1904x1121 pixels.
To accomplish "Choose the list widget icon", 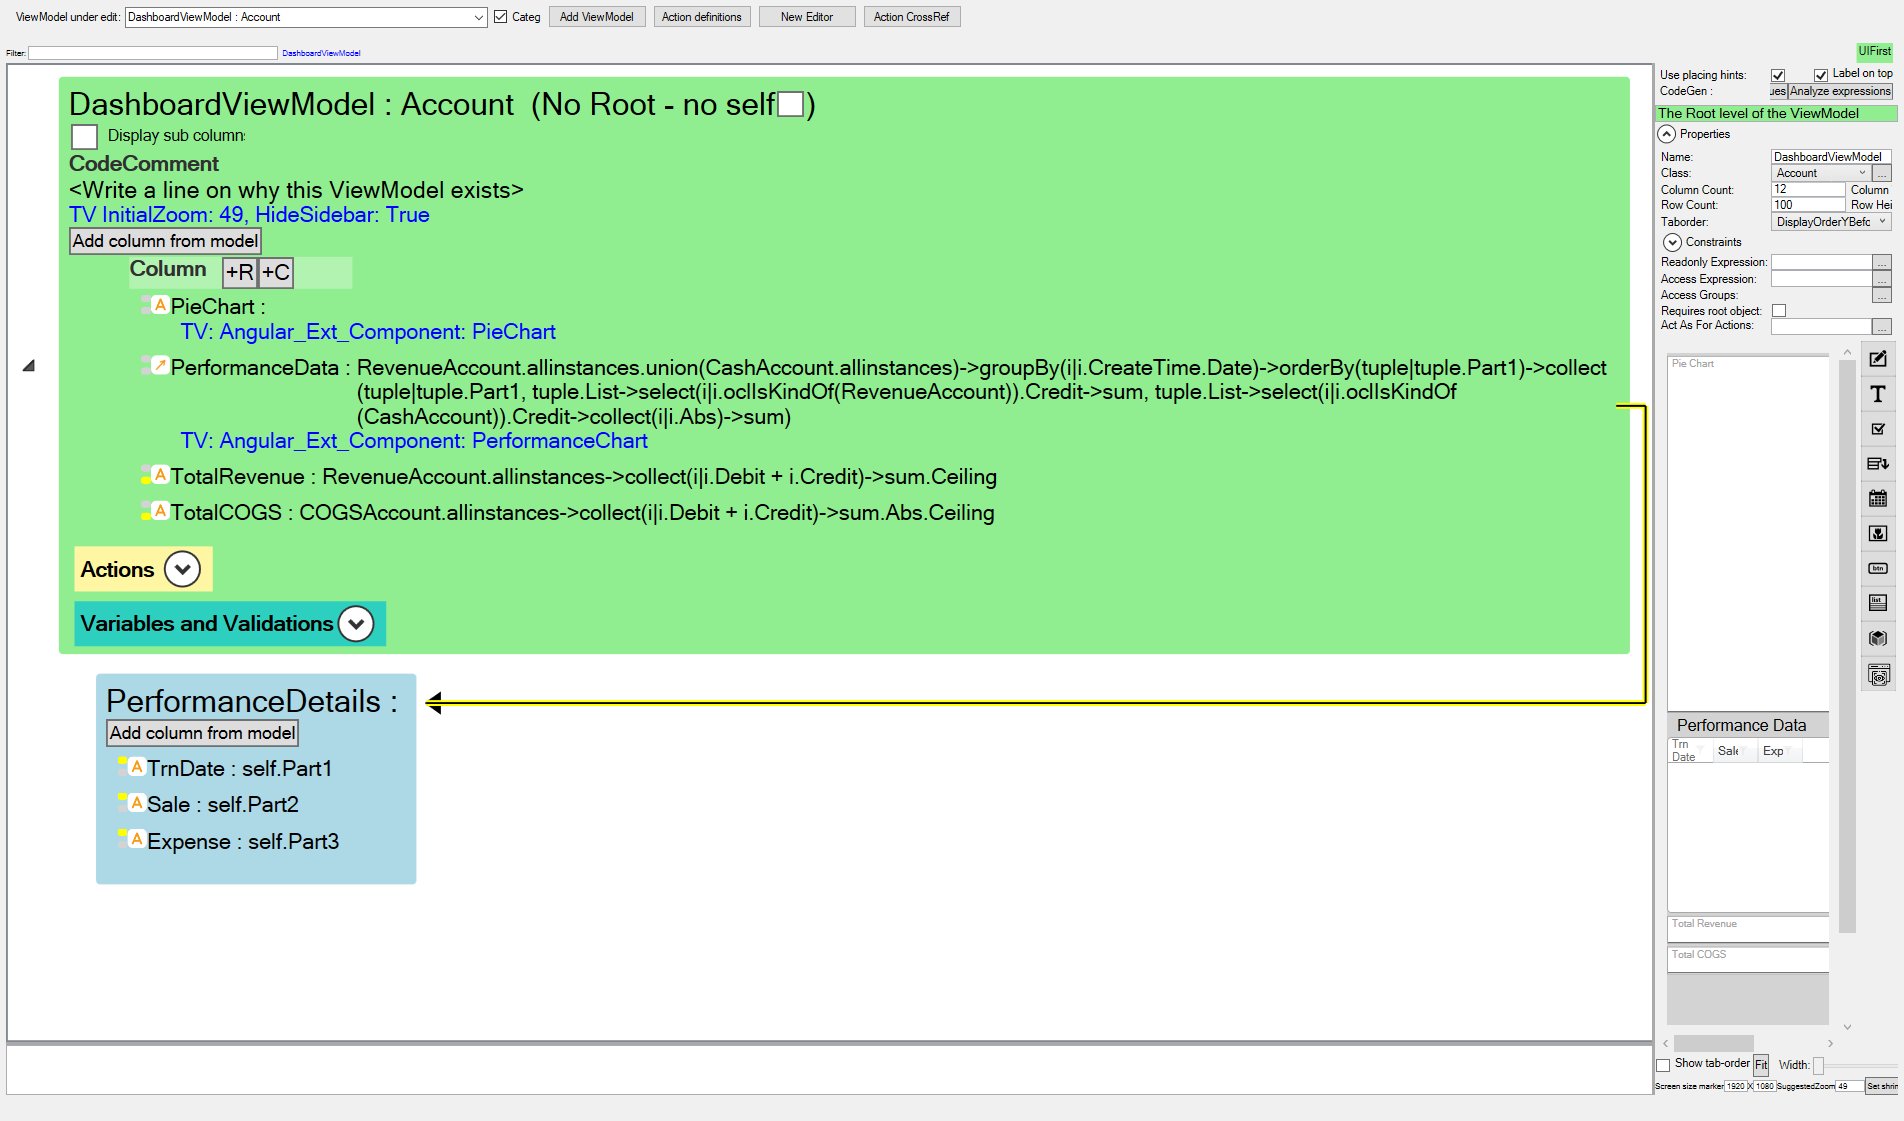I will tap(1878, 603).
